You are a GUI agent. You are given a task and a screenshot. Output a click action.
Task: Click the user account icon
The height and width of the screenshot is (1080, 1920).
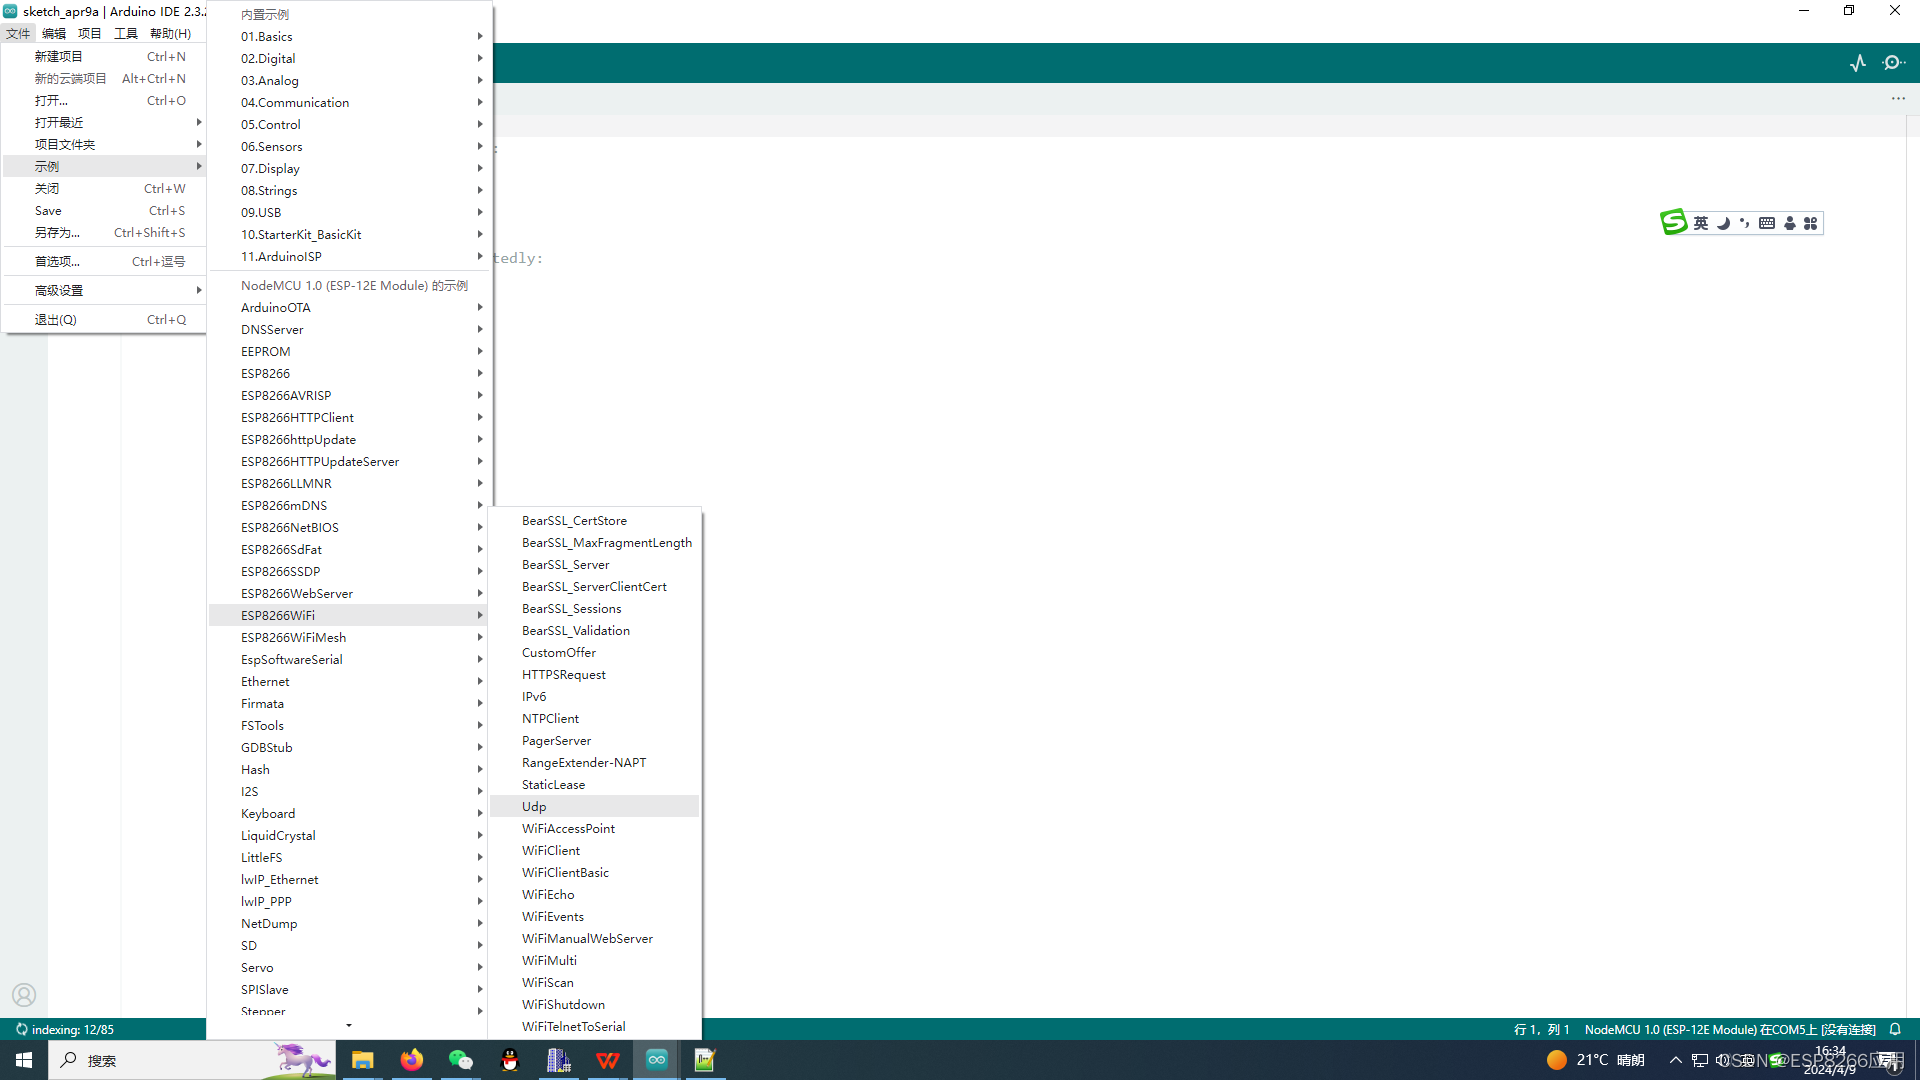click(x=24, y=995)
